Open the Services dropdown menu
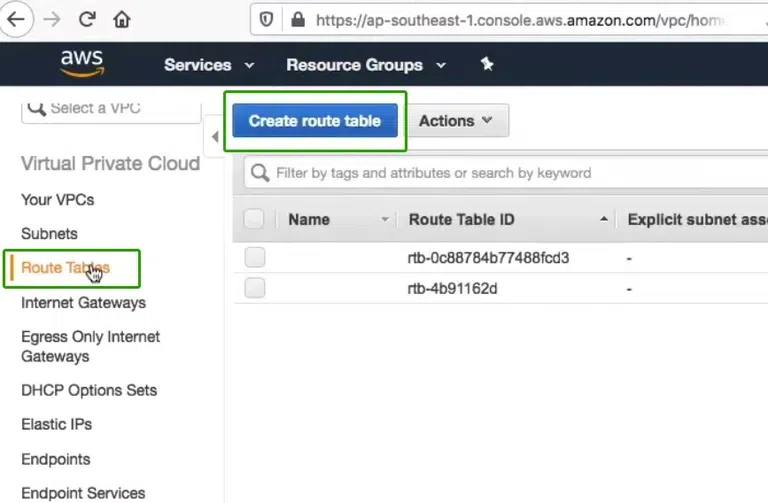This screenshot has height=503, width=768. tap(208, 65)
